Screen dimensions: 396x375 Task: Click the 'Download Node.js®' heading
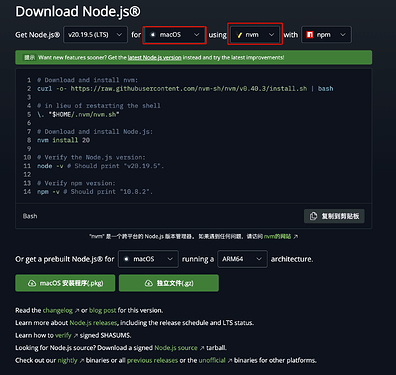click(x=78, y=12)
